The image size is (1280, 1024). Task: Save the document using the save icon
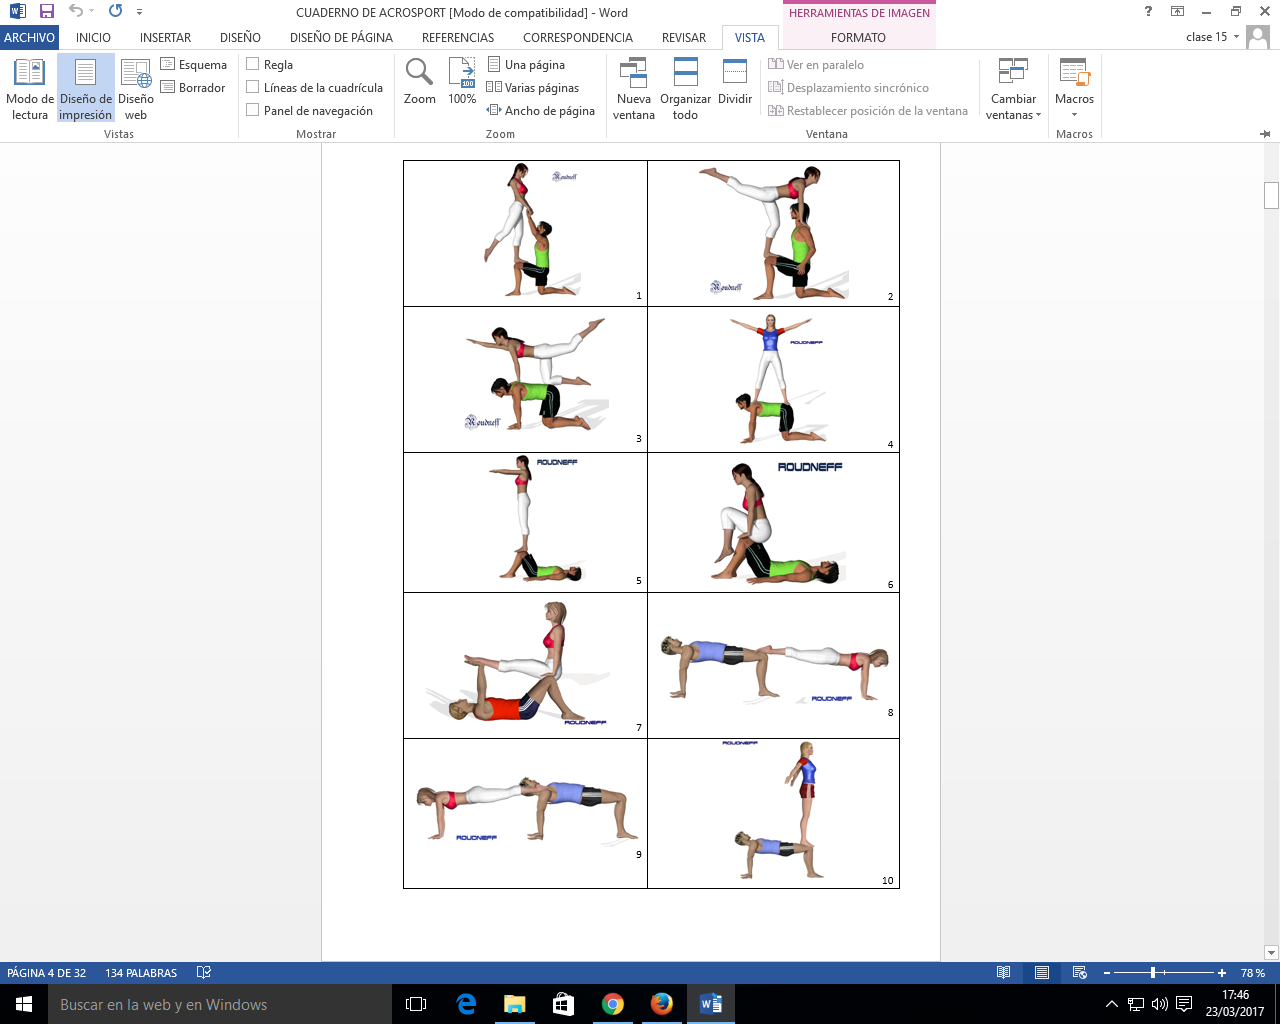point(47,12)
